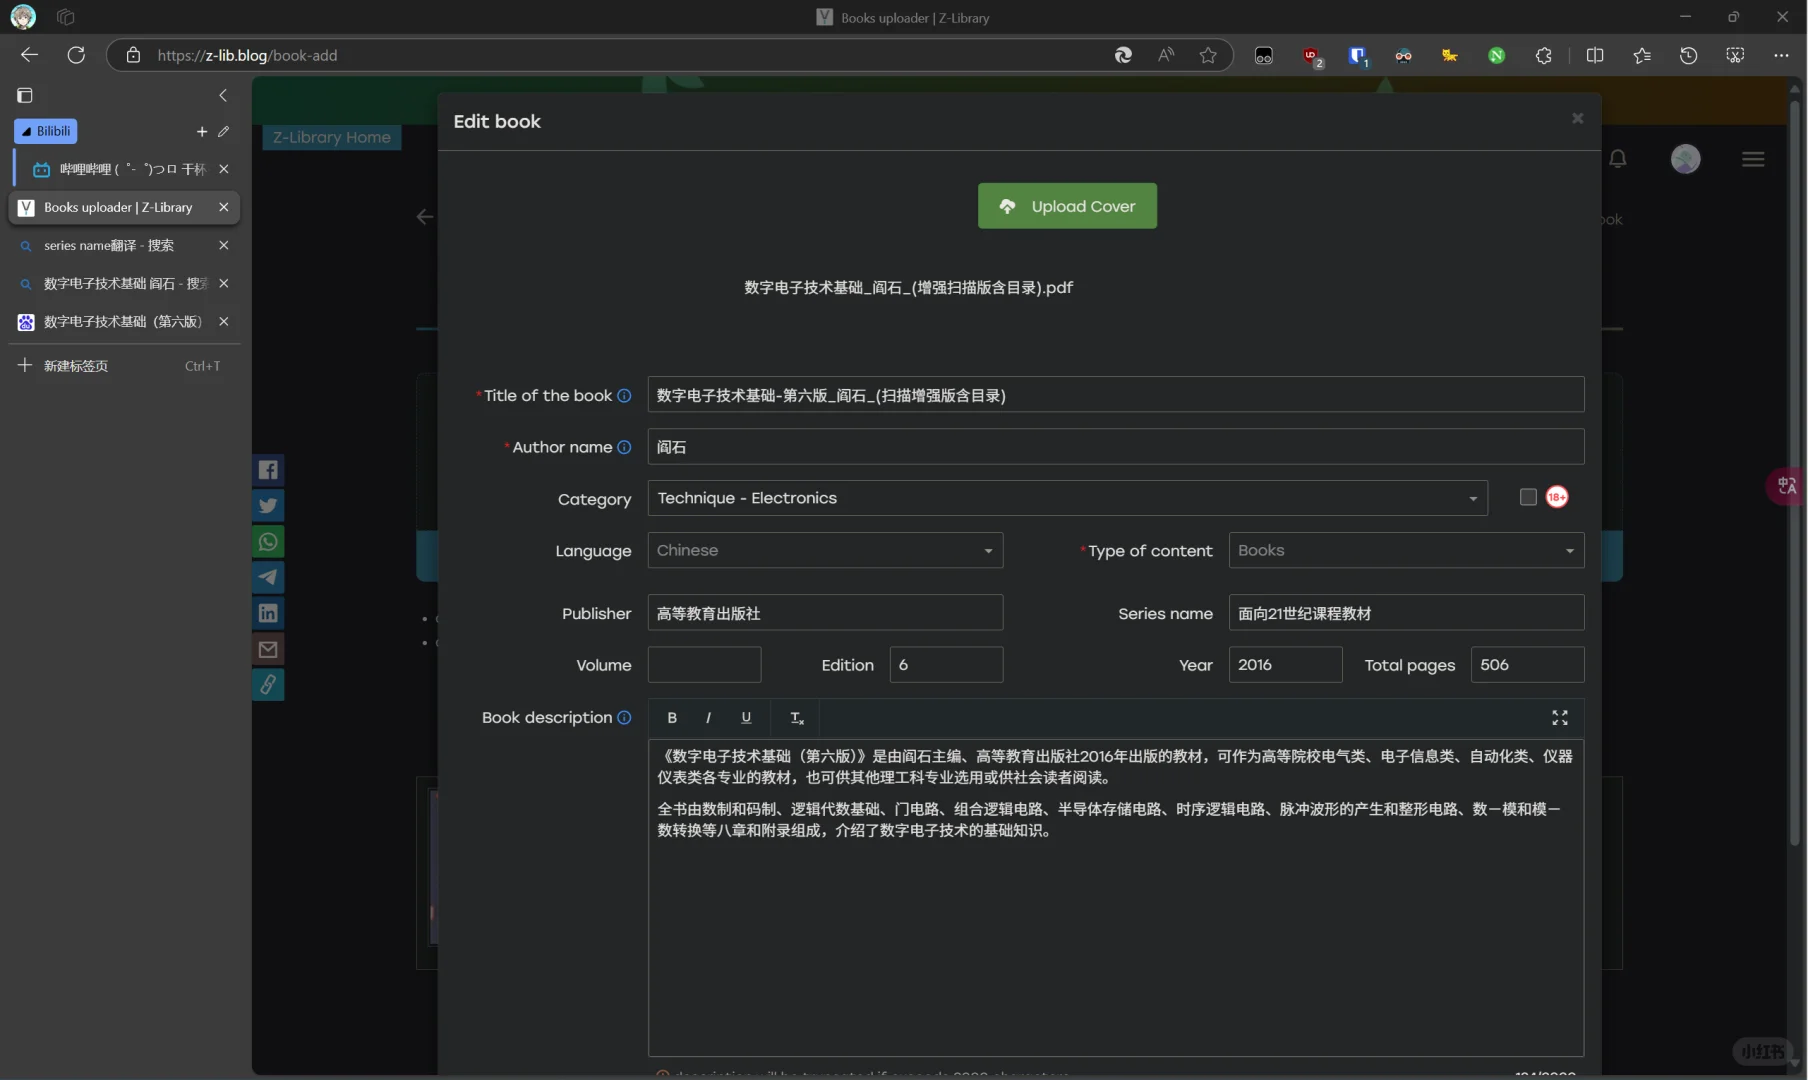The image size is (1808, 1080).
Task: Open the favorites list
Action: click(1642, 55)
